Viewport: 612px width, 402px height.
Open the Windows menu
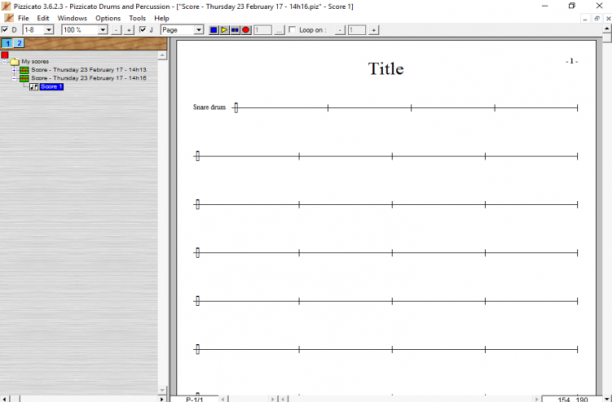[72, 18]
